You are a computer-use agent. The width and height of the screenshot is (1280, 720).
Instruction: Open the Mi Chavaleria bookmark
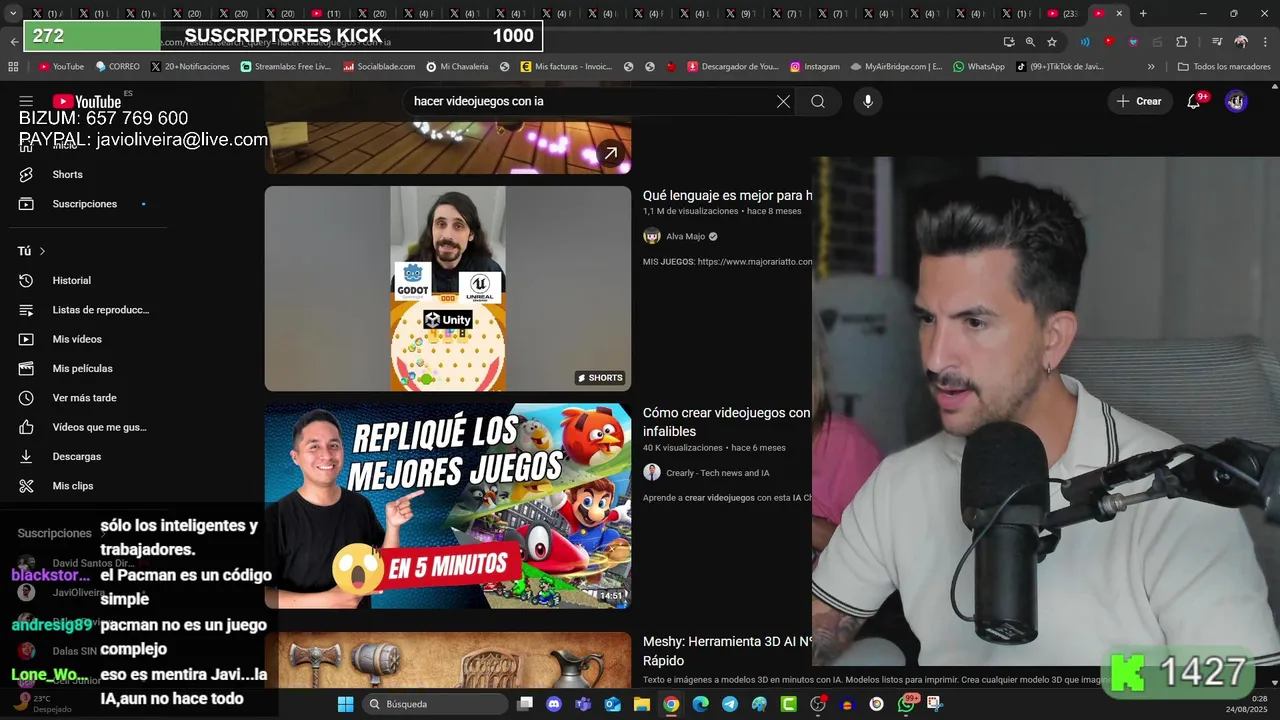pos(457,67)
